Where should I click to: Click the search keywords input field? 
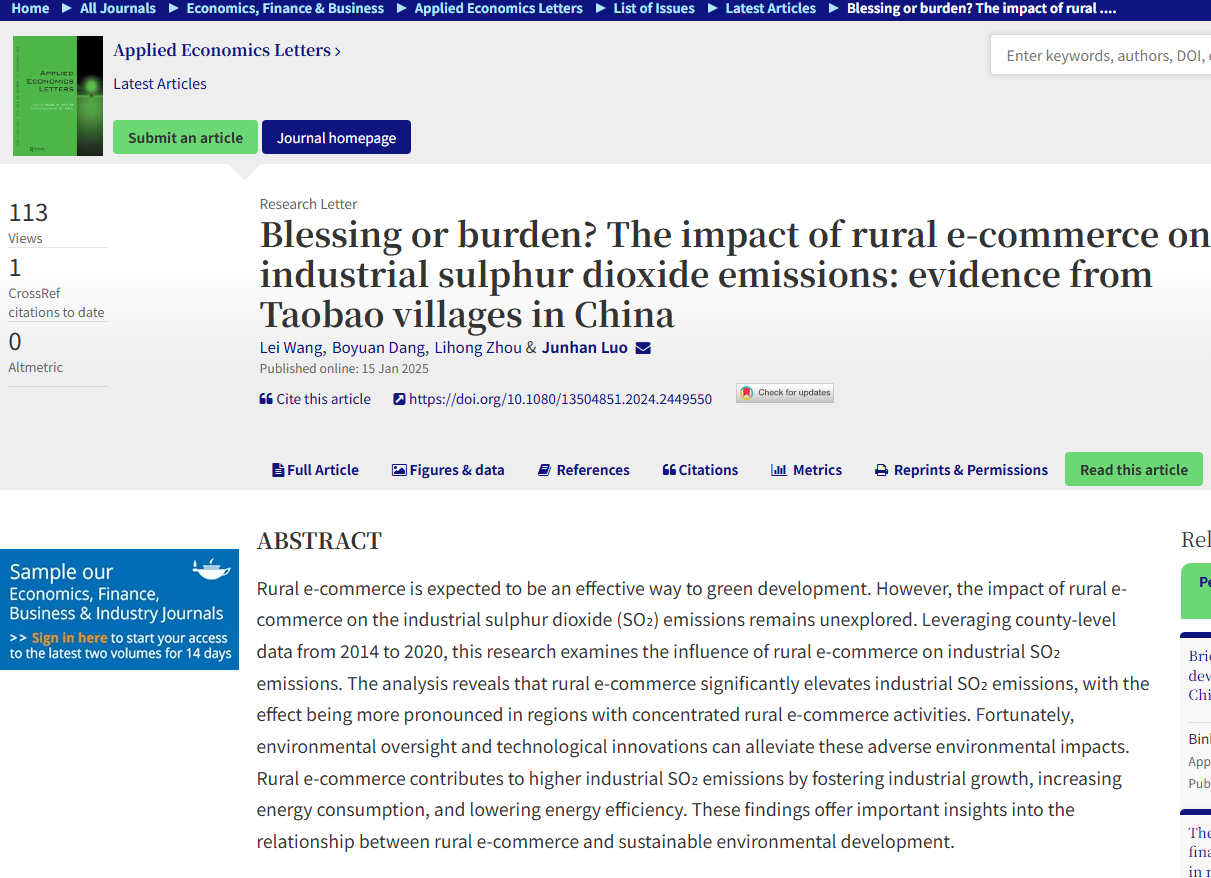coord(1100,56)
